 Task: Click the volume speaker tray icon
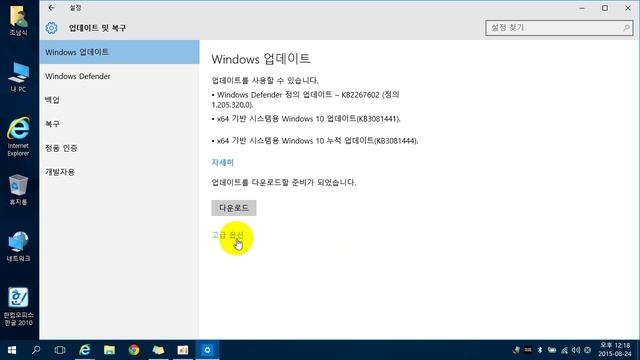[x=576, y=350]
